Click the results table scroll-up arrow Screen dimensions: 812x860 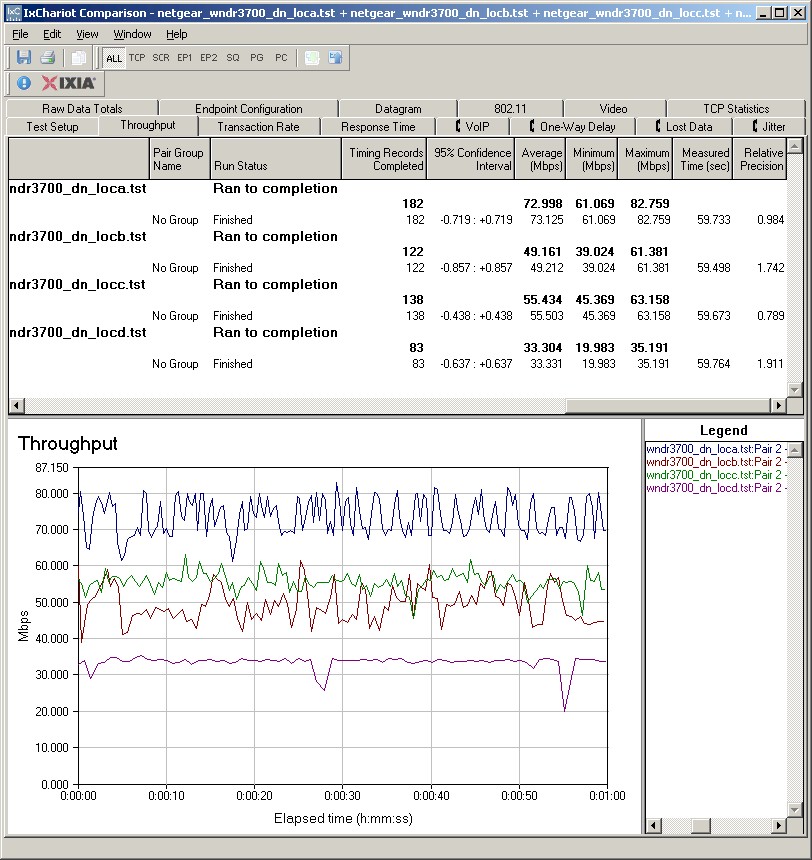point(794,146)
